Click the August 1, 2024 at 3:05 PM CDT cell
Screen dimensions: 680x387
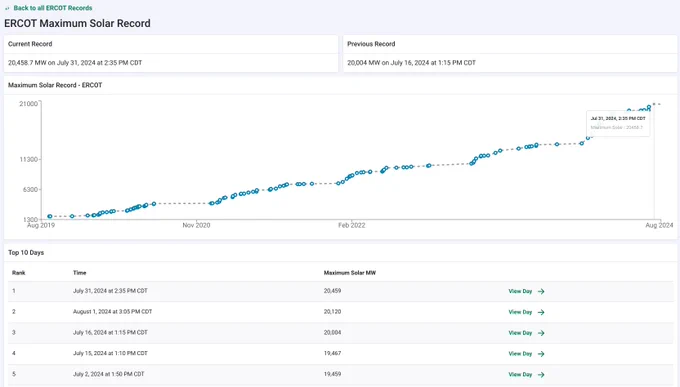coord(112,312)
